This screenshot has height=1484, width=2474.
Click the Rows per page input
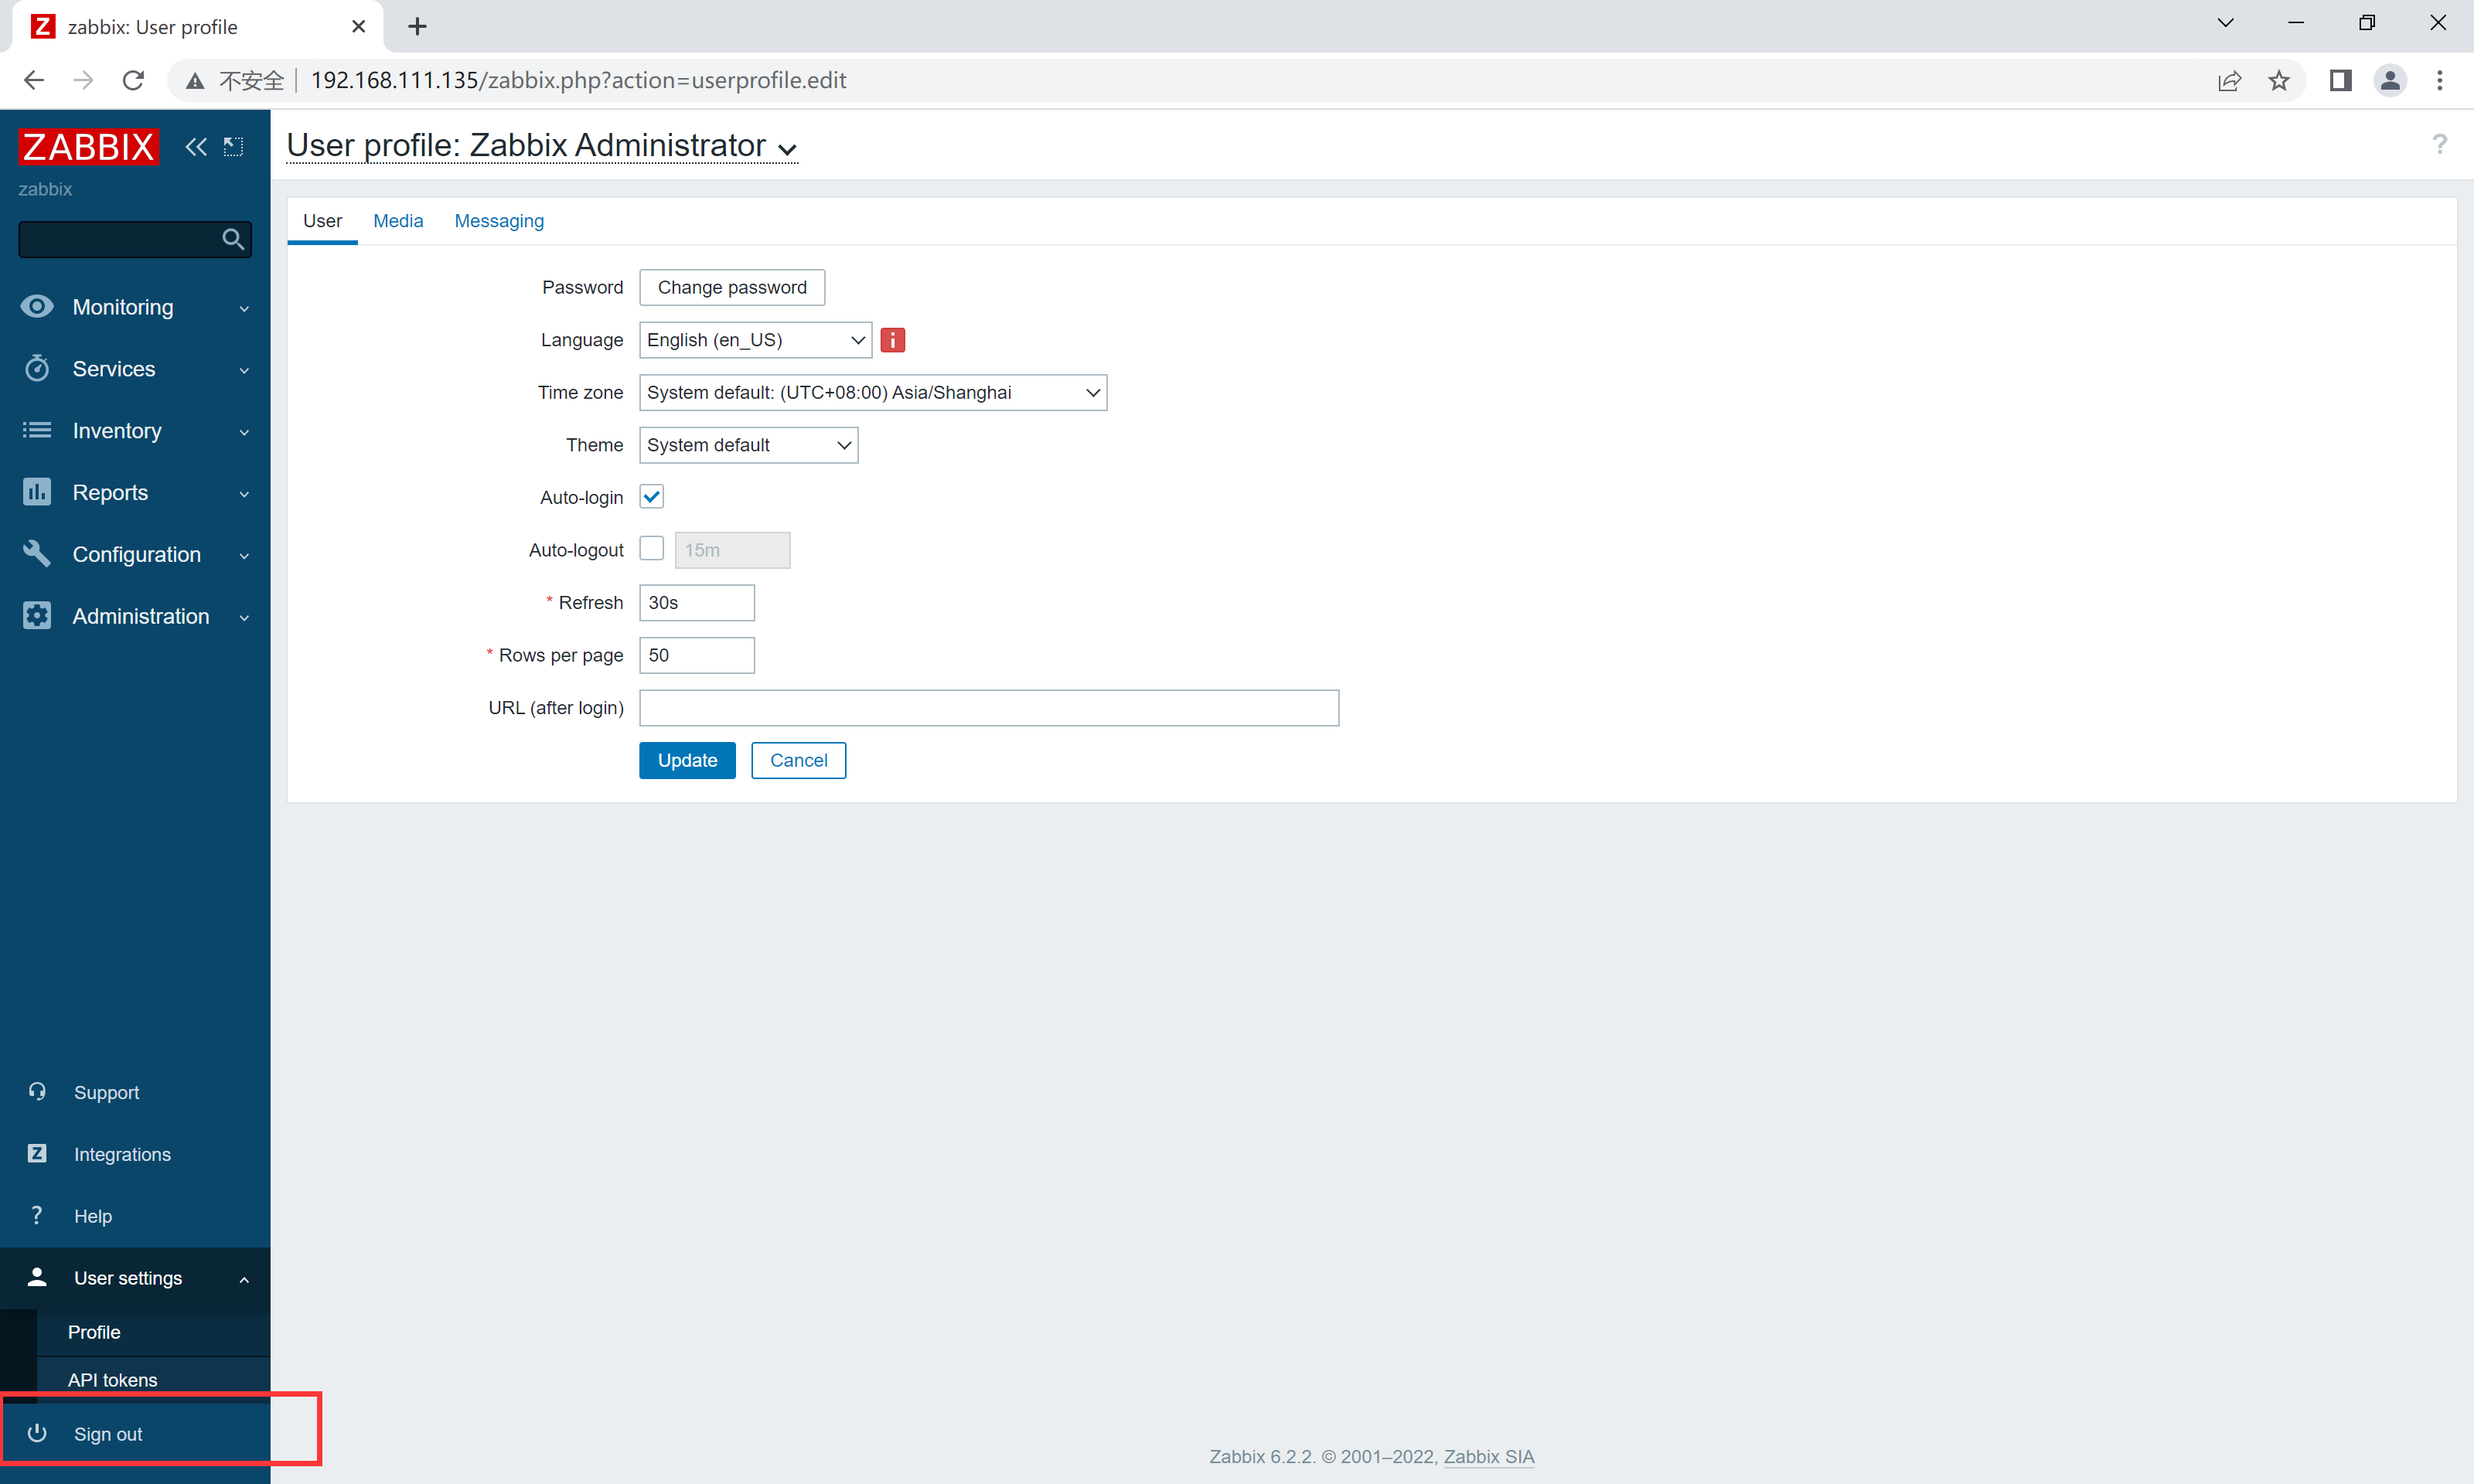click(x=697, y=655)
